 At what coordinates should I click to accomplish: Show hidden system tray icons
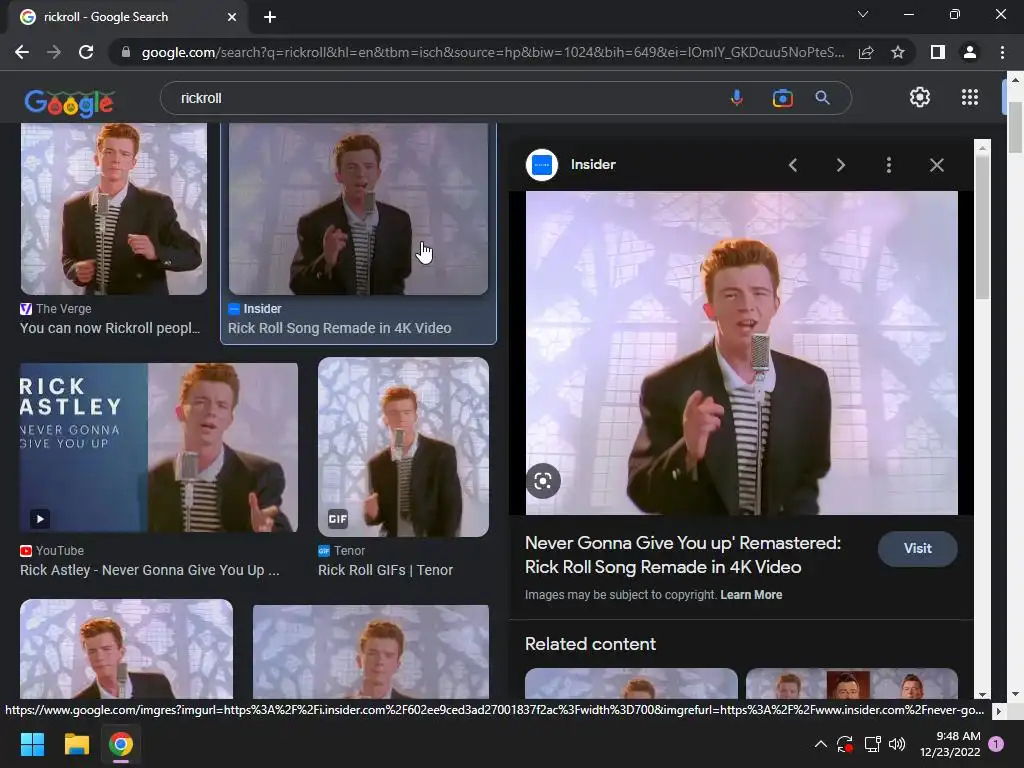821,744
